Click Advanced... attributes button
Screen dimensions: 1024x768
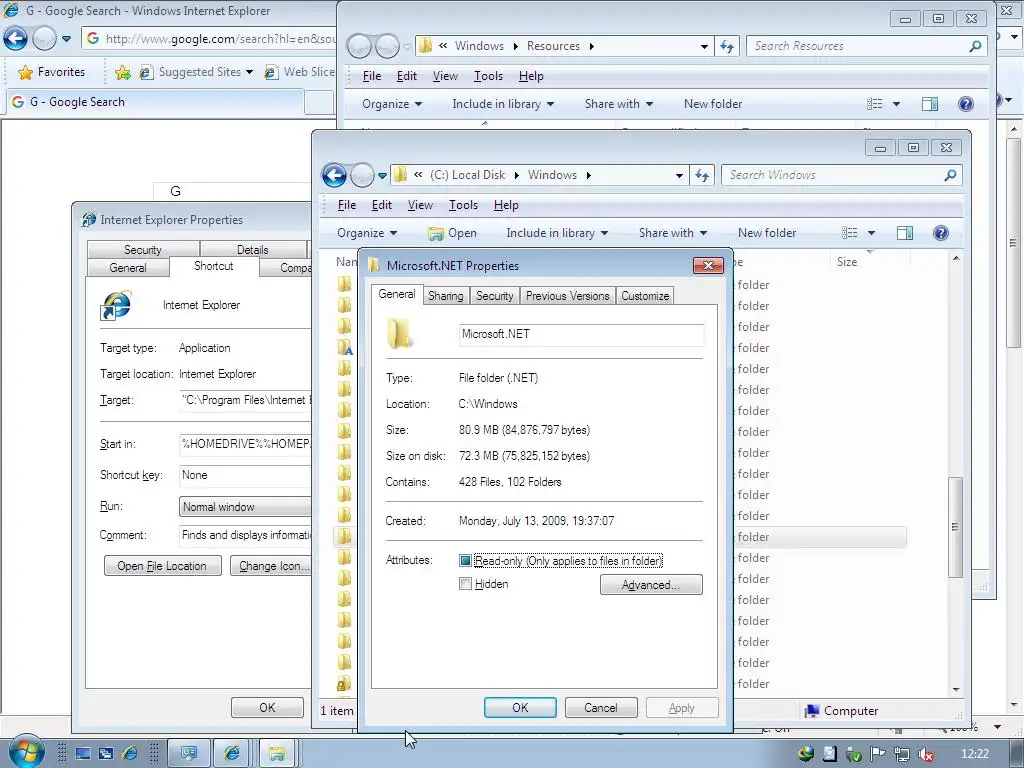[x=651, y=584]
